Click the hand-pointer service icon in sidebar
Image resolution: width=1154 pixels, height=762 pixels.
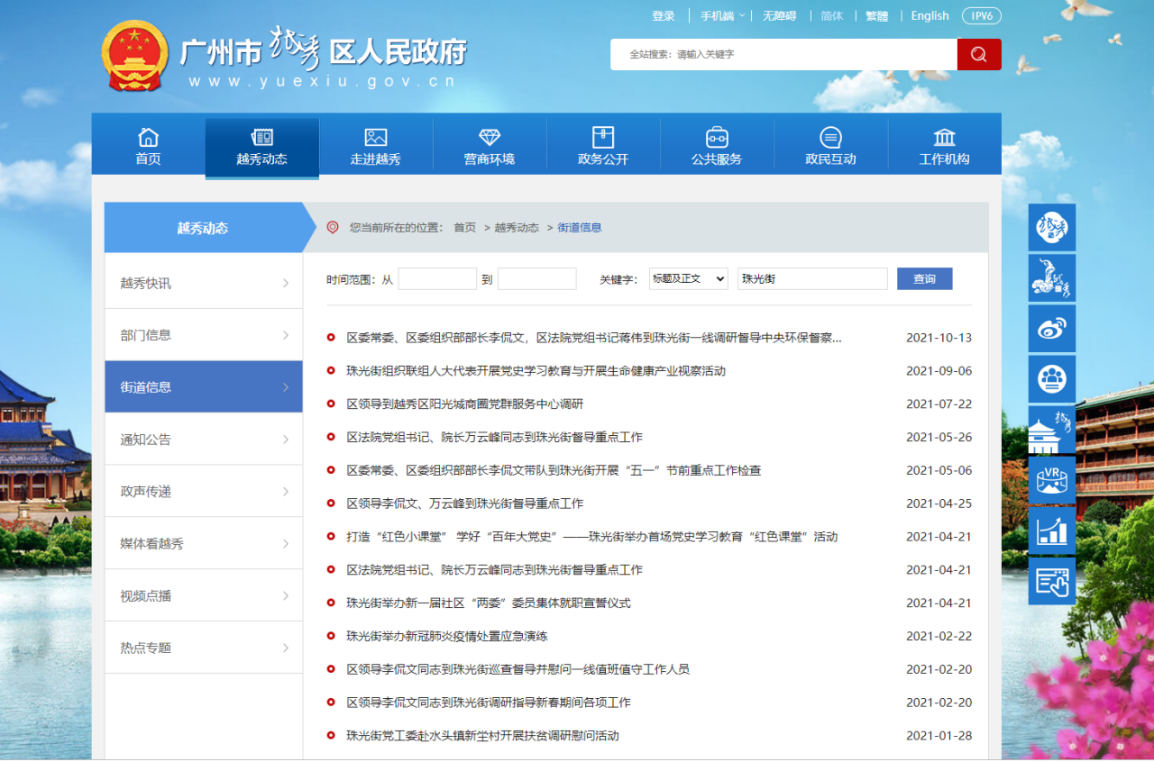(1051, 581)
